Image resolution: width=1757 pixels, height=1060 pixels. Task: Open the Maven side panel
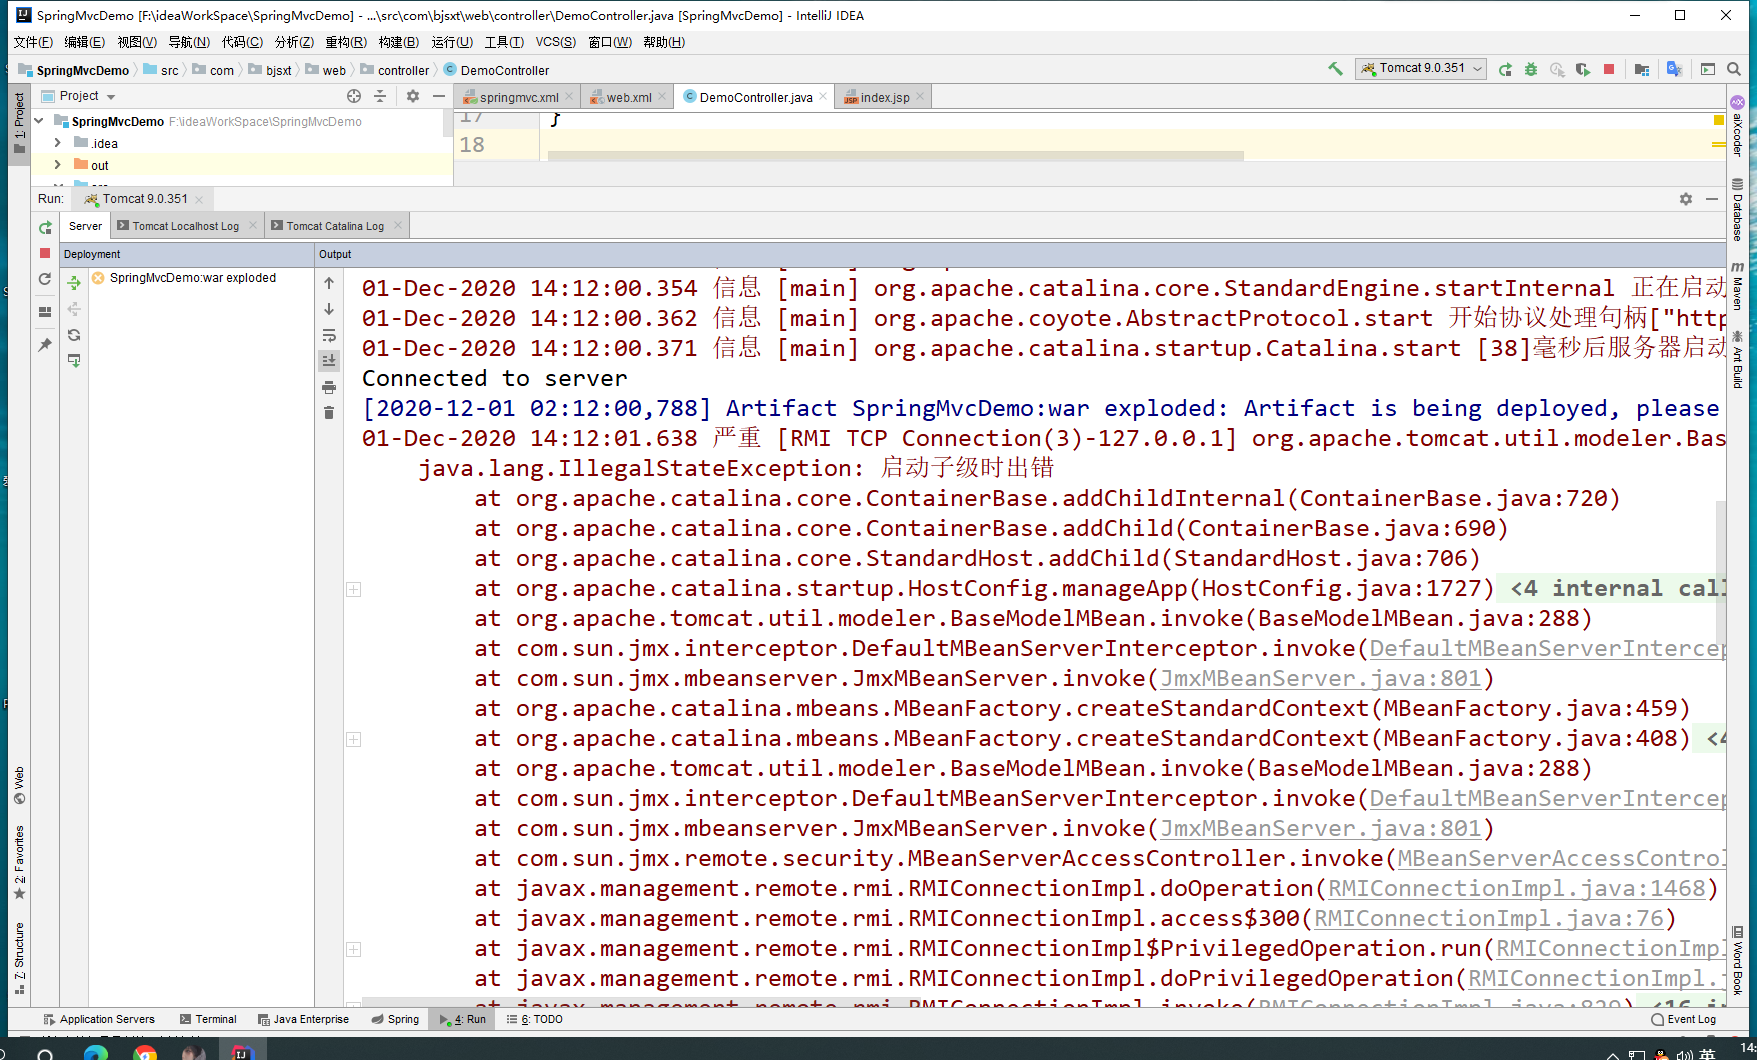pyautogui.click(x=1738, y=286)
